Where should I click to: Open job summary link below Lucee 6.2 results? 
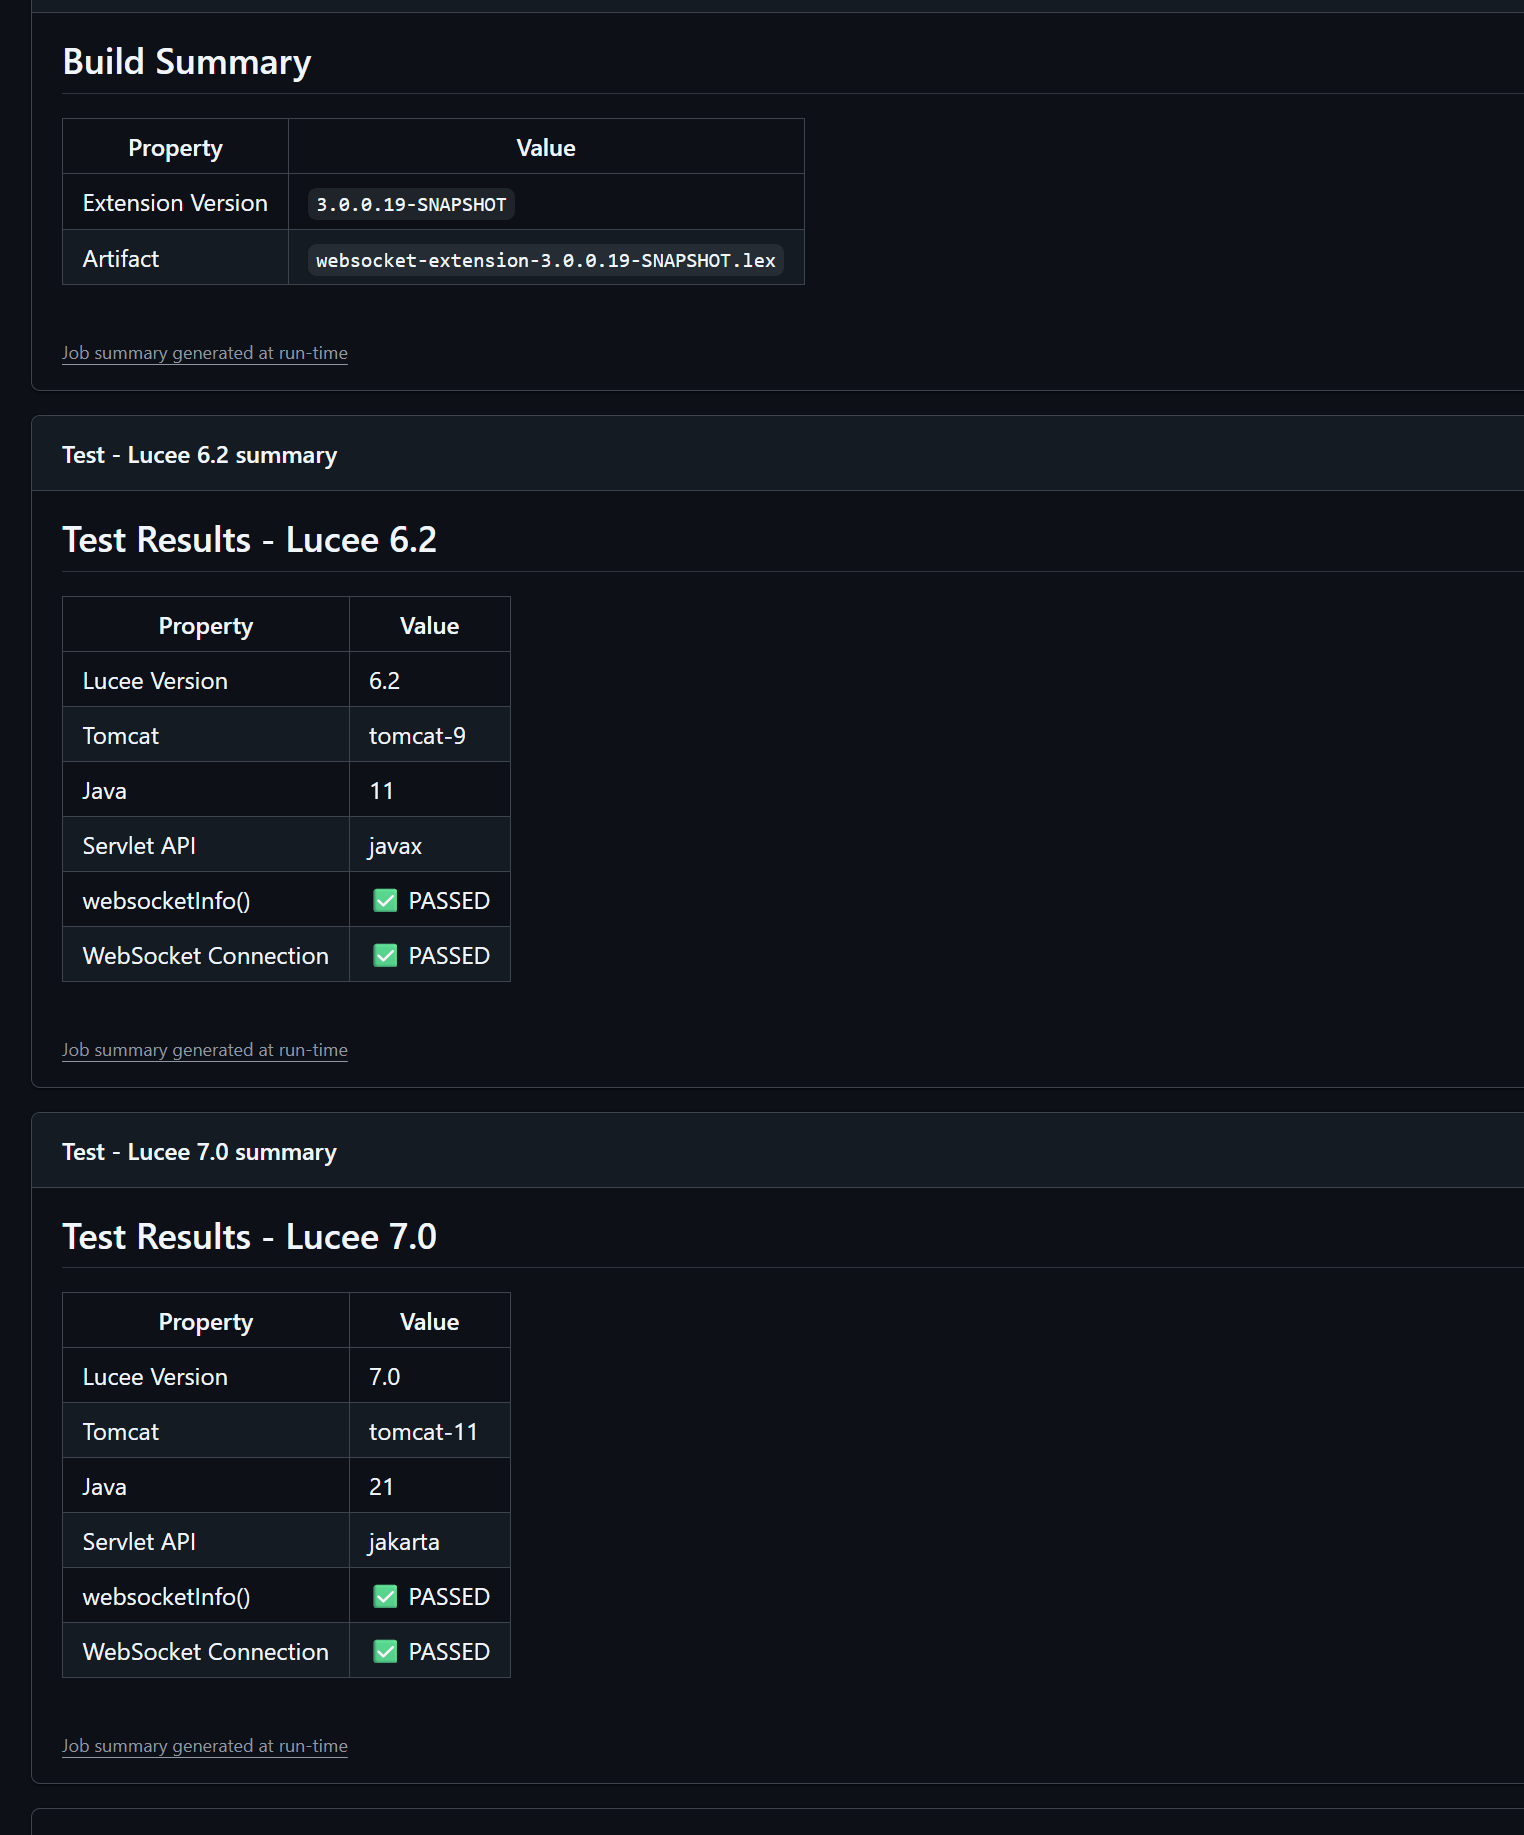point(205,1050)
